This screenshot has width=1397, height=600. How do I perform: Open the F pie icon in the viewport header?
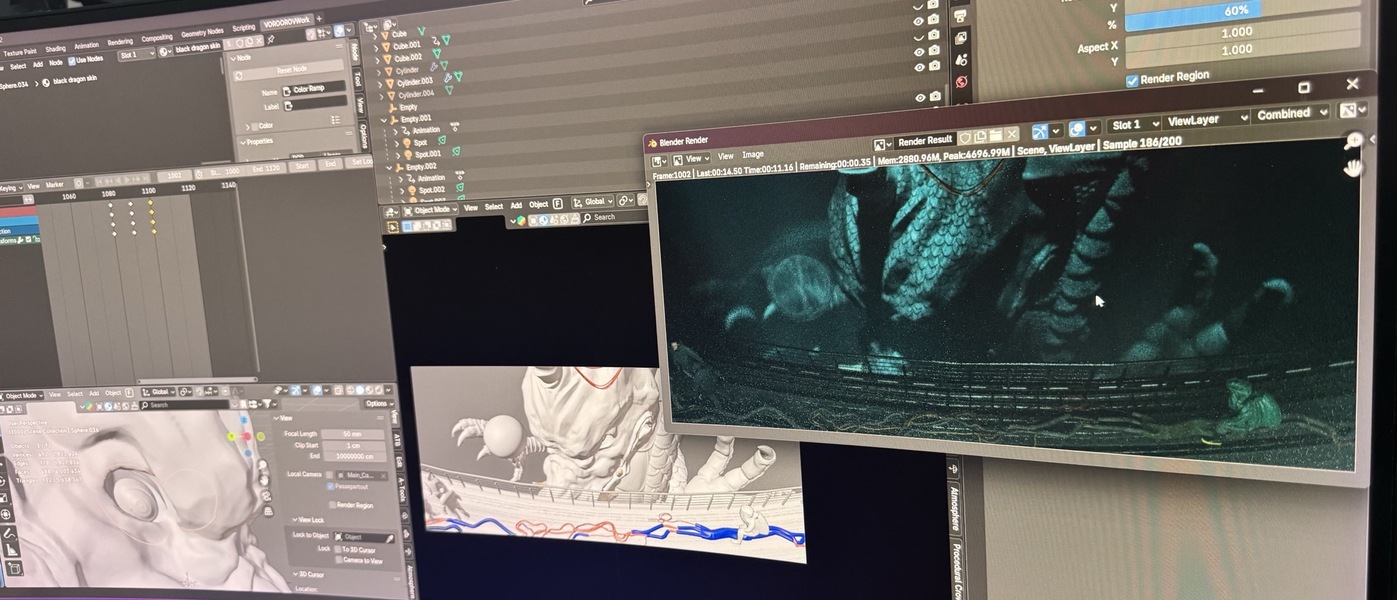(558, 203)
